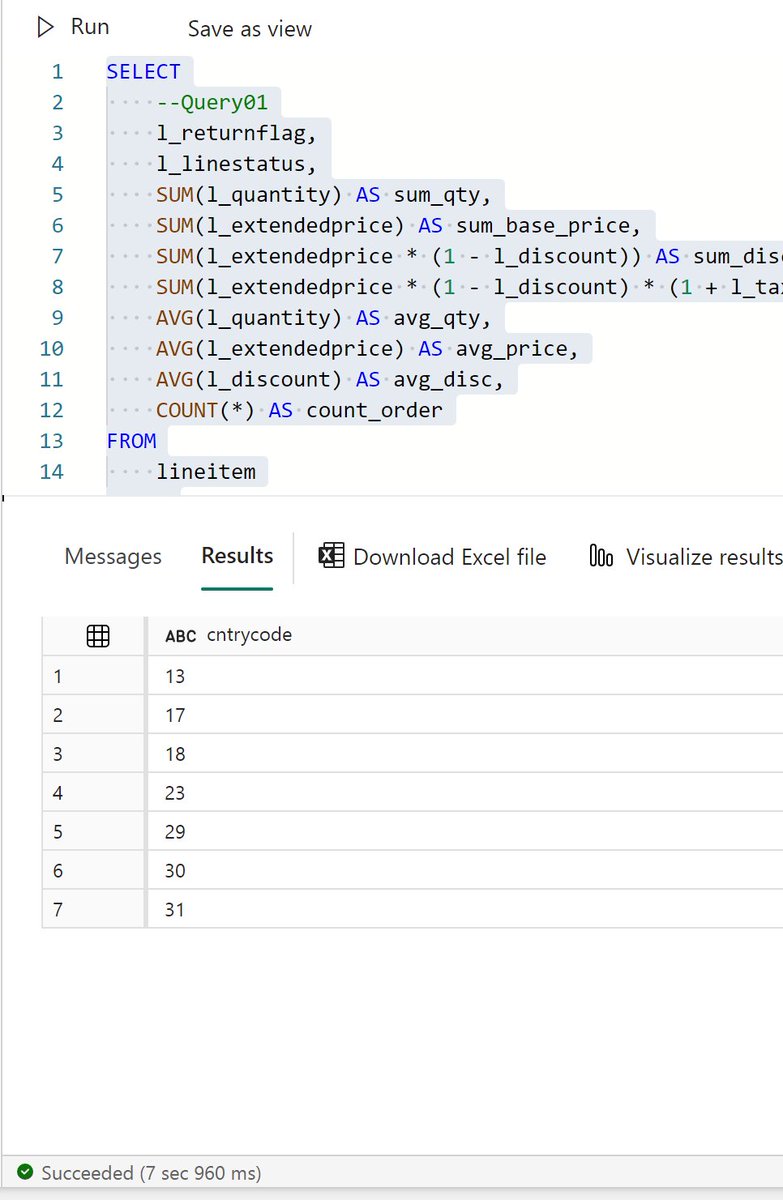Click the avg_price line of code

tap(367, 349)
